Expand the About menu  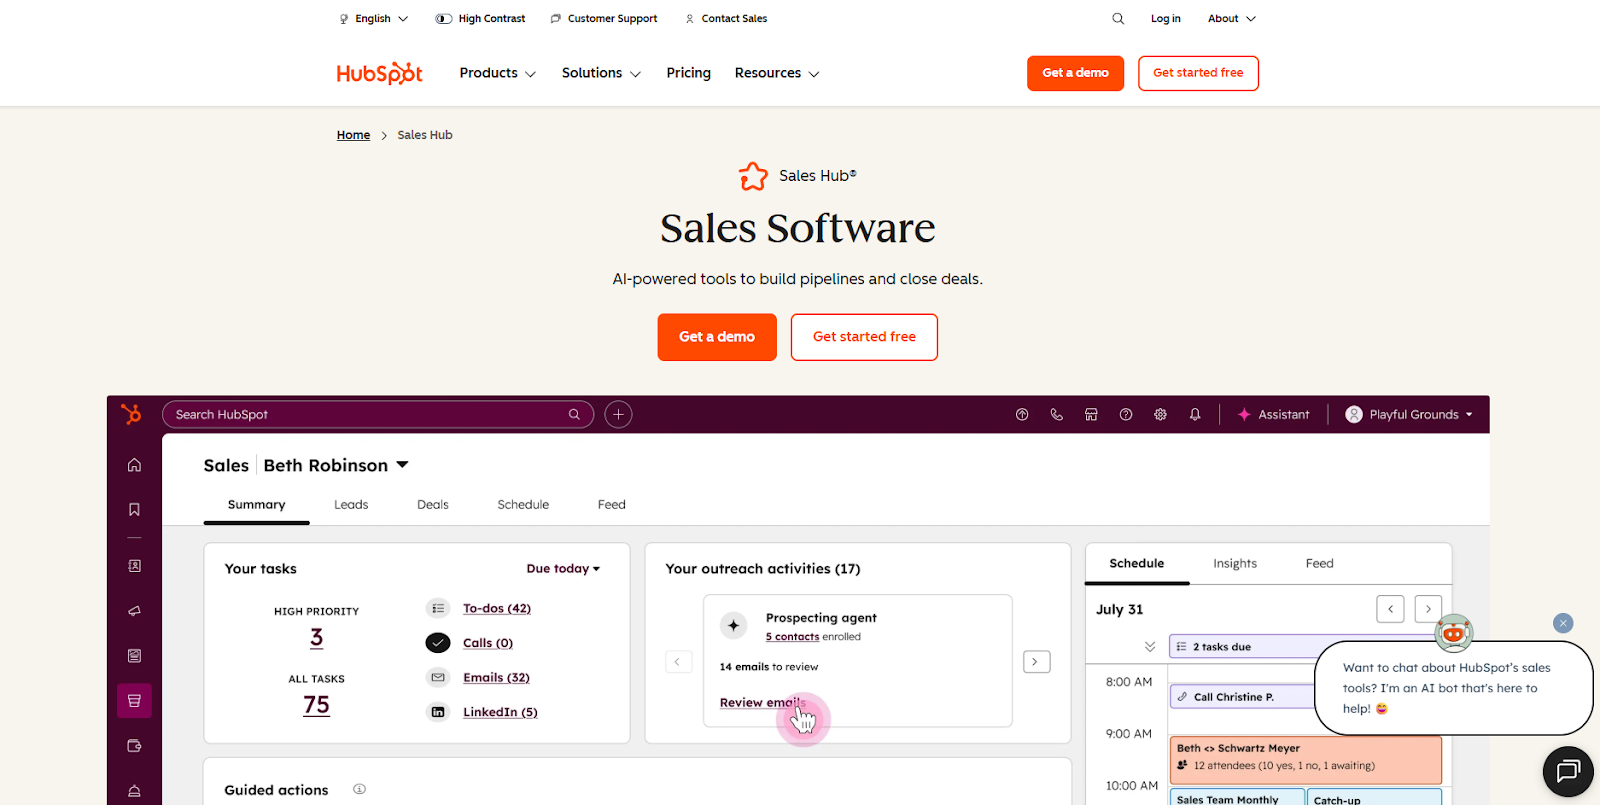click(1232, 18)
